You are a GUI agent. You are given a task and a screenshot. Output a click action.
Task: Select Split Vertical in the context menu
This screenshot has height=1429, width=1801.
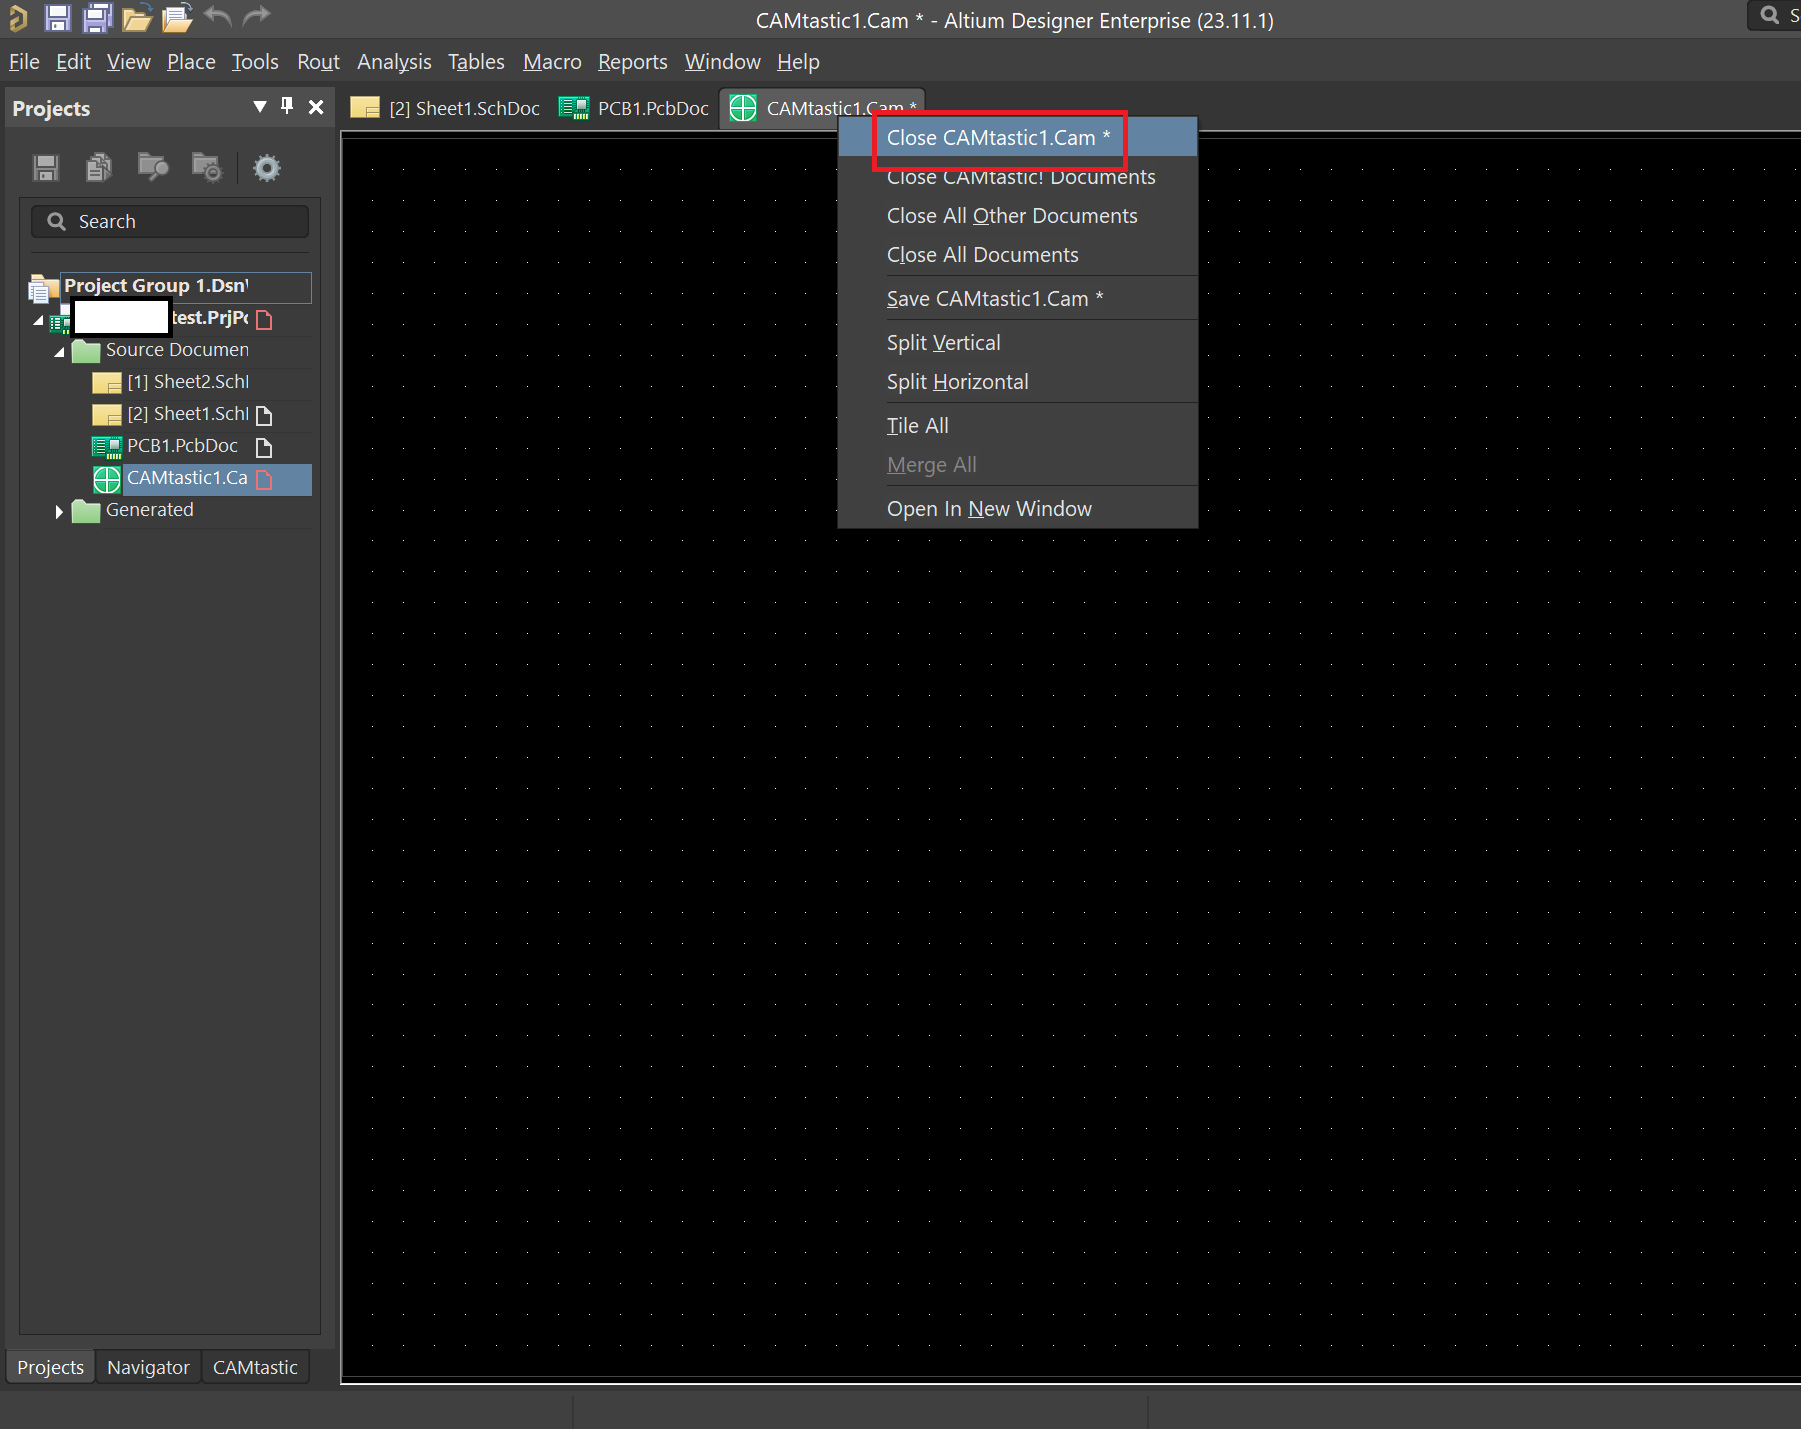point(943,343)
